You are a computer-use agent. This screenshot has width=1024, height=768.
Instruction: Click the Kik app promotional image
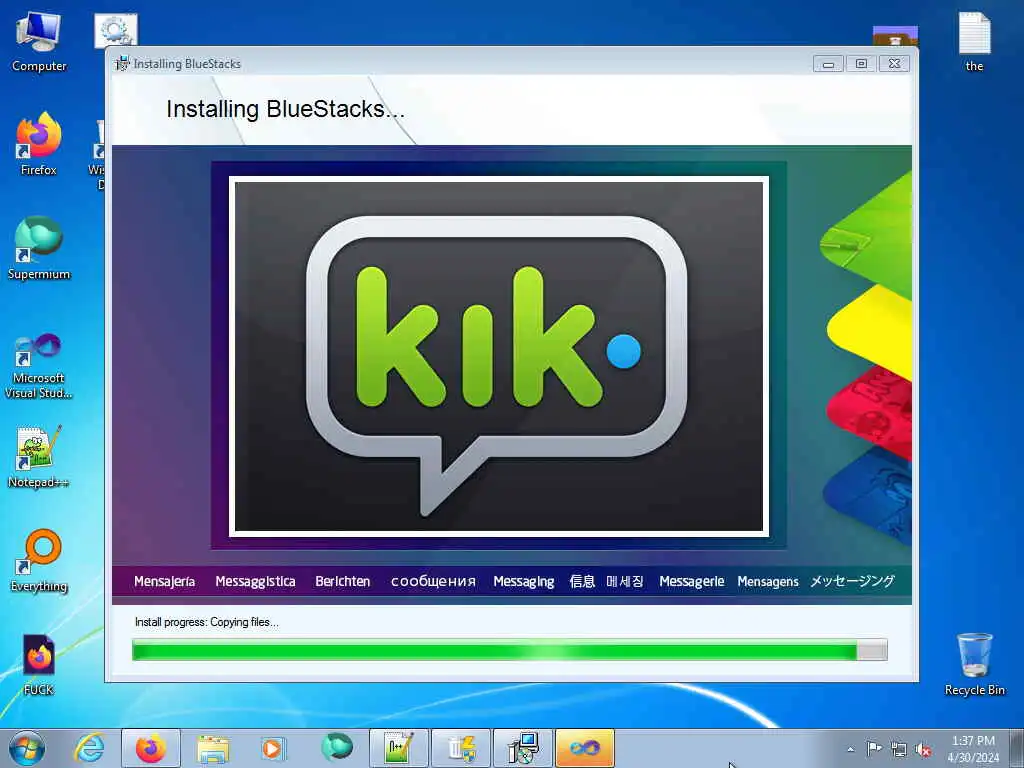499,357
